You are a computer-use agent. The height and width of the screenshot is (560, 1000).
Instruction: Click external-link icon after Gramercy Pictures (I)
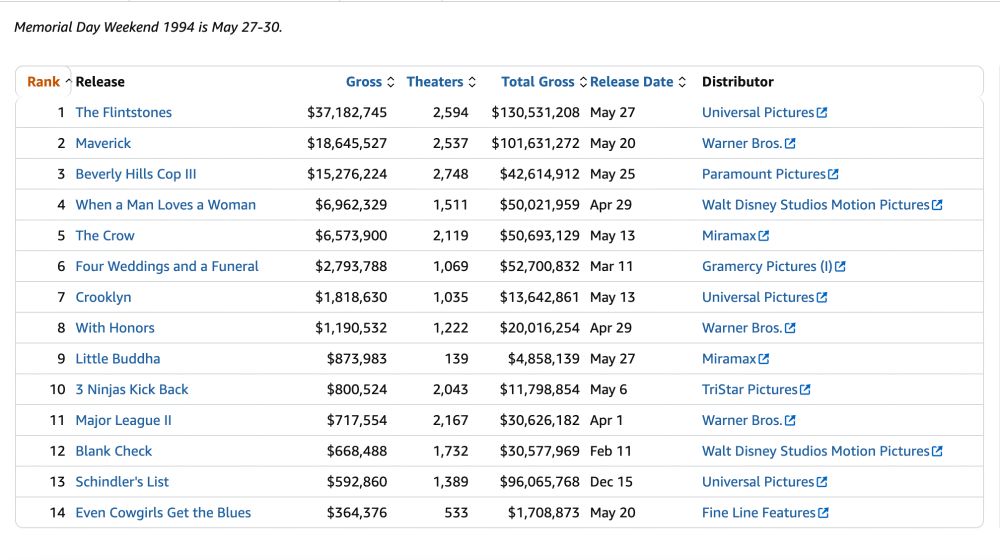click(840, 266)
